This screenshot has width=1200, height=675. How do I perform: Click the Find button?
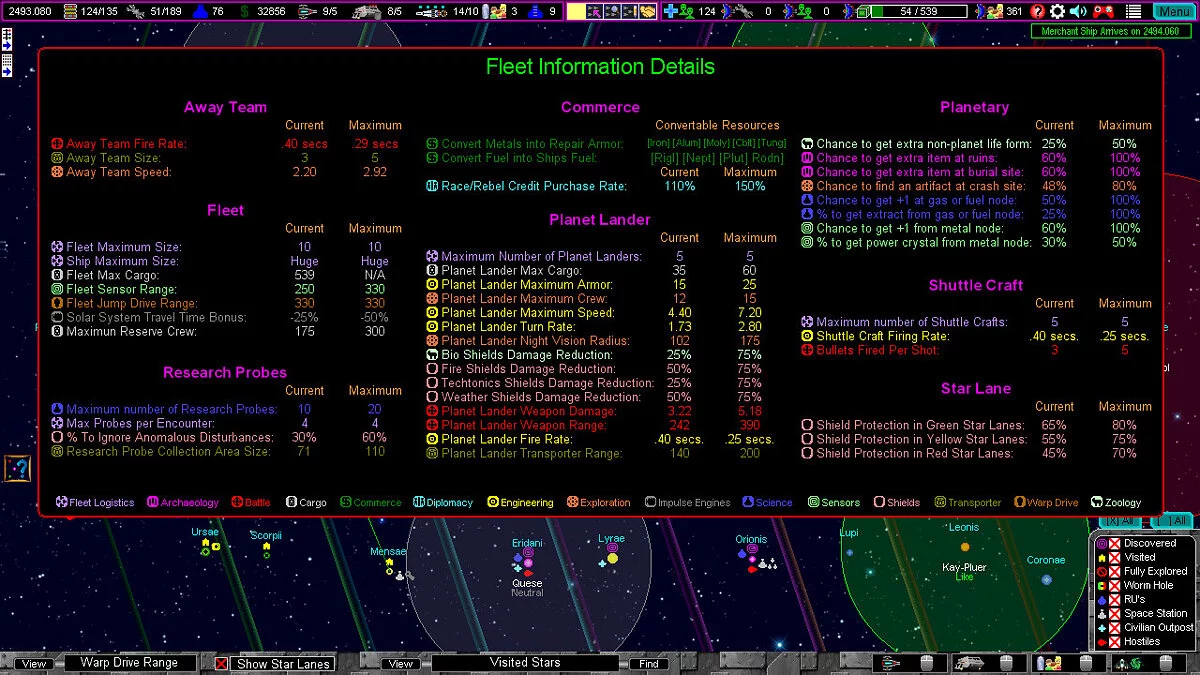649,664
